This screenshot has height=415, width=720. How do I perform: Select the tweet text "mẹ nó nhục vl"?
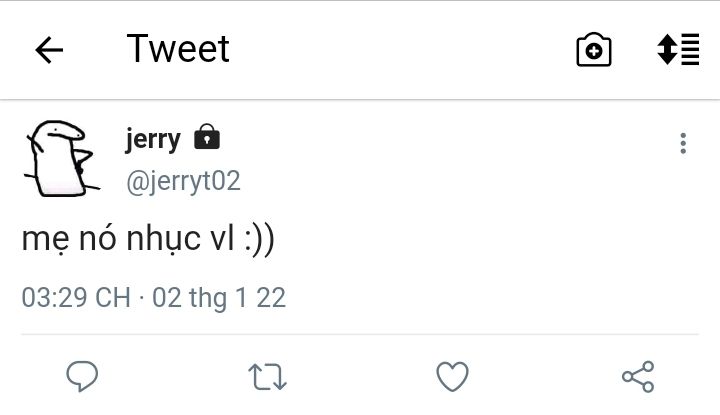click(127, 241)
